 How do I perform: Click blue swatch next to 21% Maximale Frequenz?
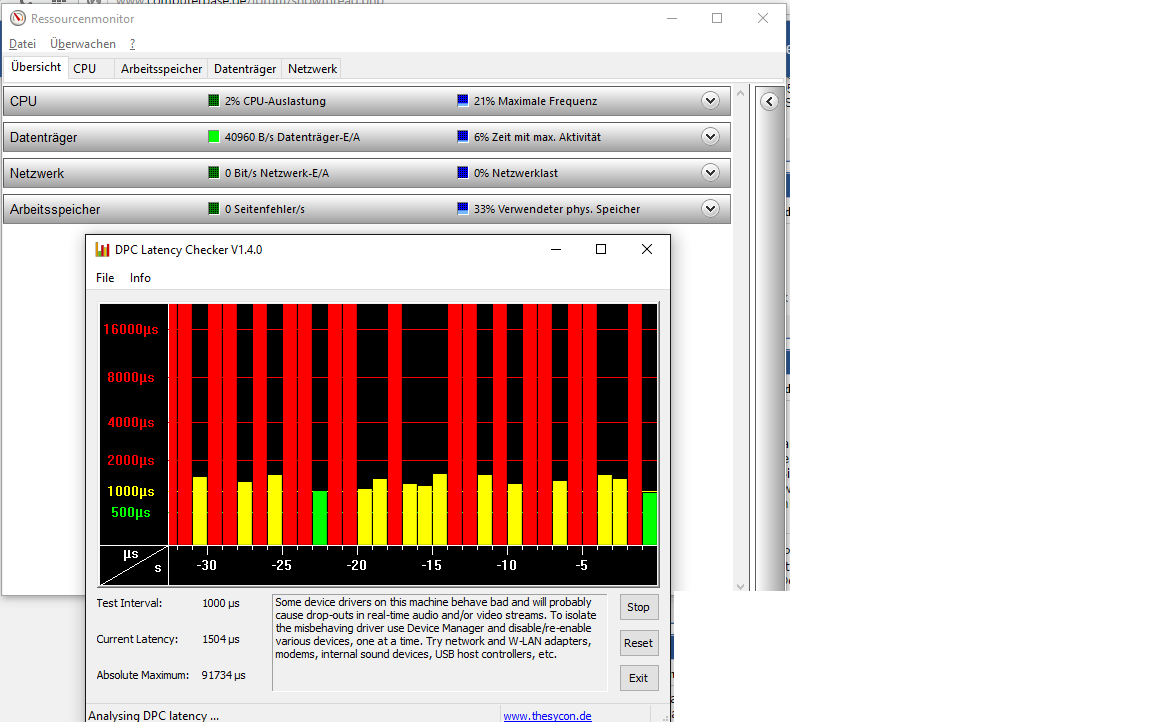pyautogui.click(x=463, y=101)
